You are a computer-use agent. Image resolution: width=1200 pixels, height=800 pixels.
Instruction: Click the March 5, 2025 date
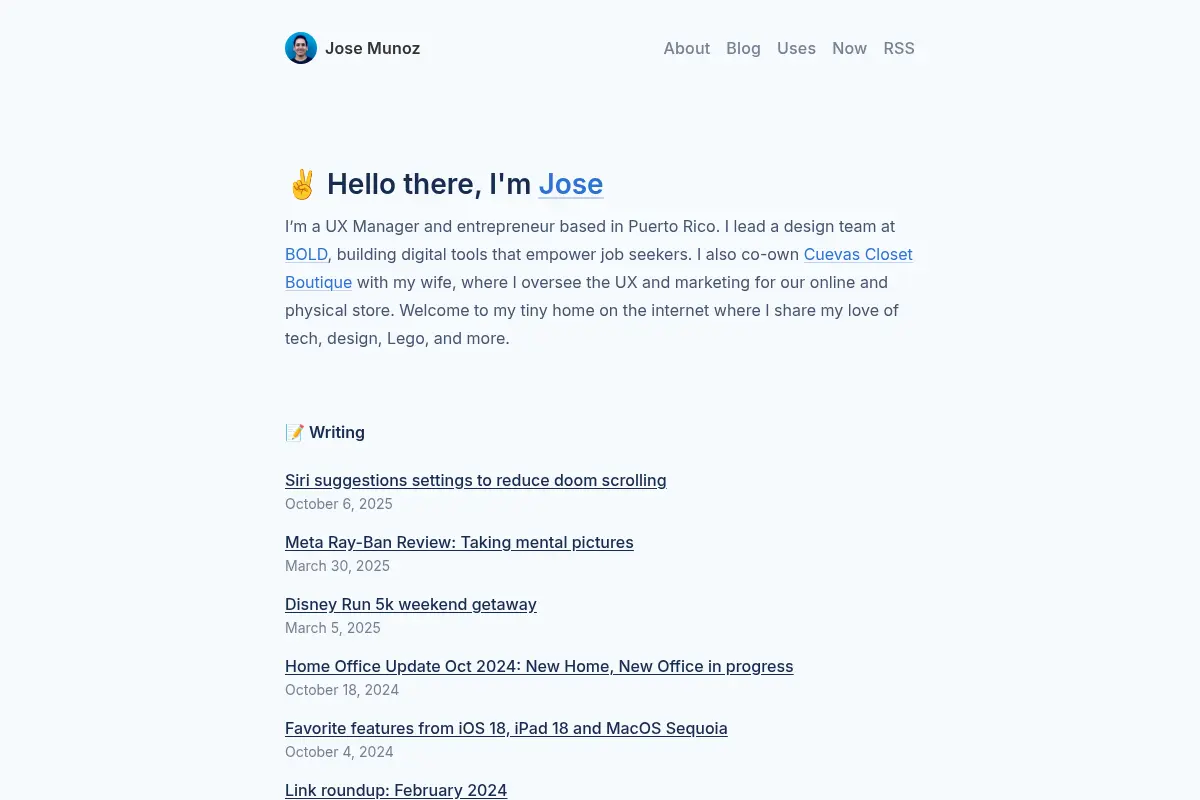(x=333, y=628)
